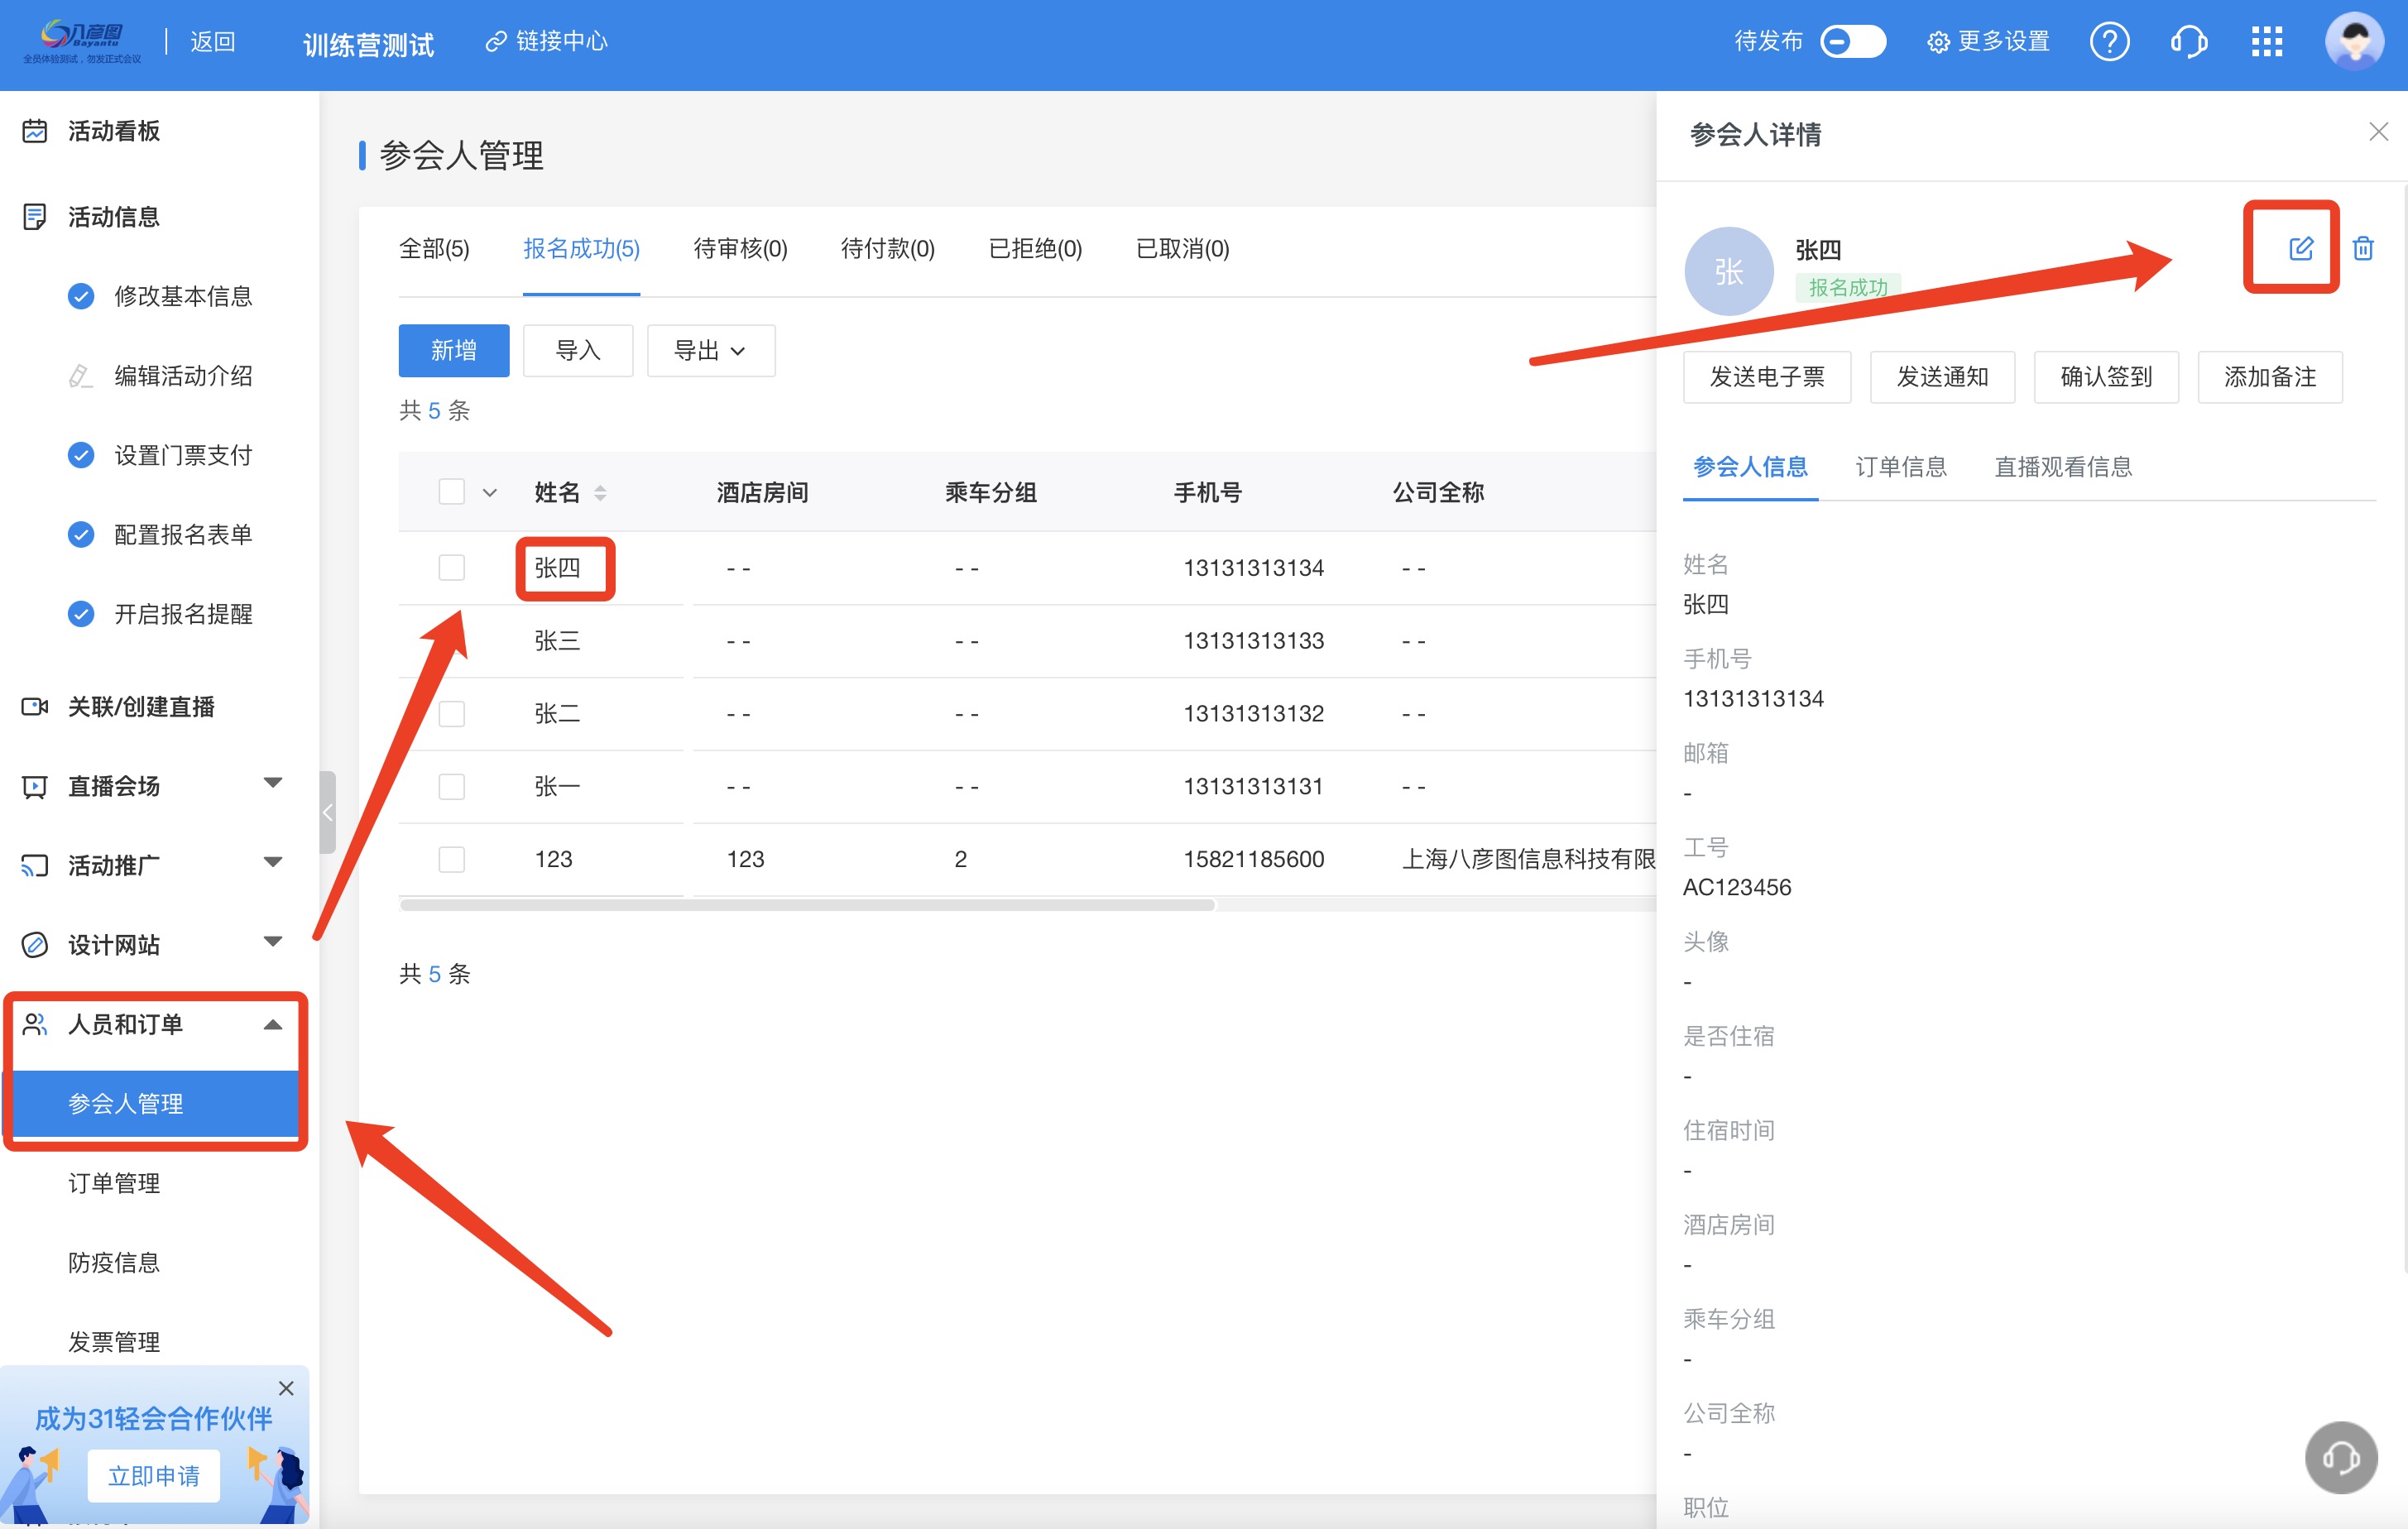2408x1529 pixels.
Task: Click 添加备注 button
Action: pos(2270,377)
